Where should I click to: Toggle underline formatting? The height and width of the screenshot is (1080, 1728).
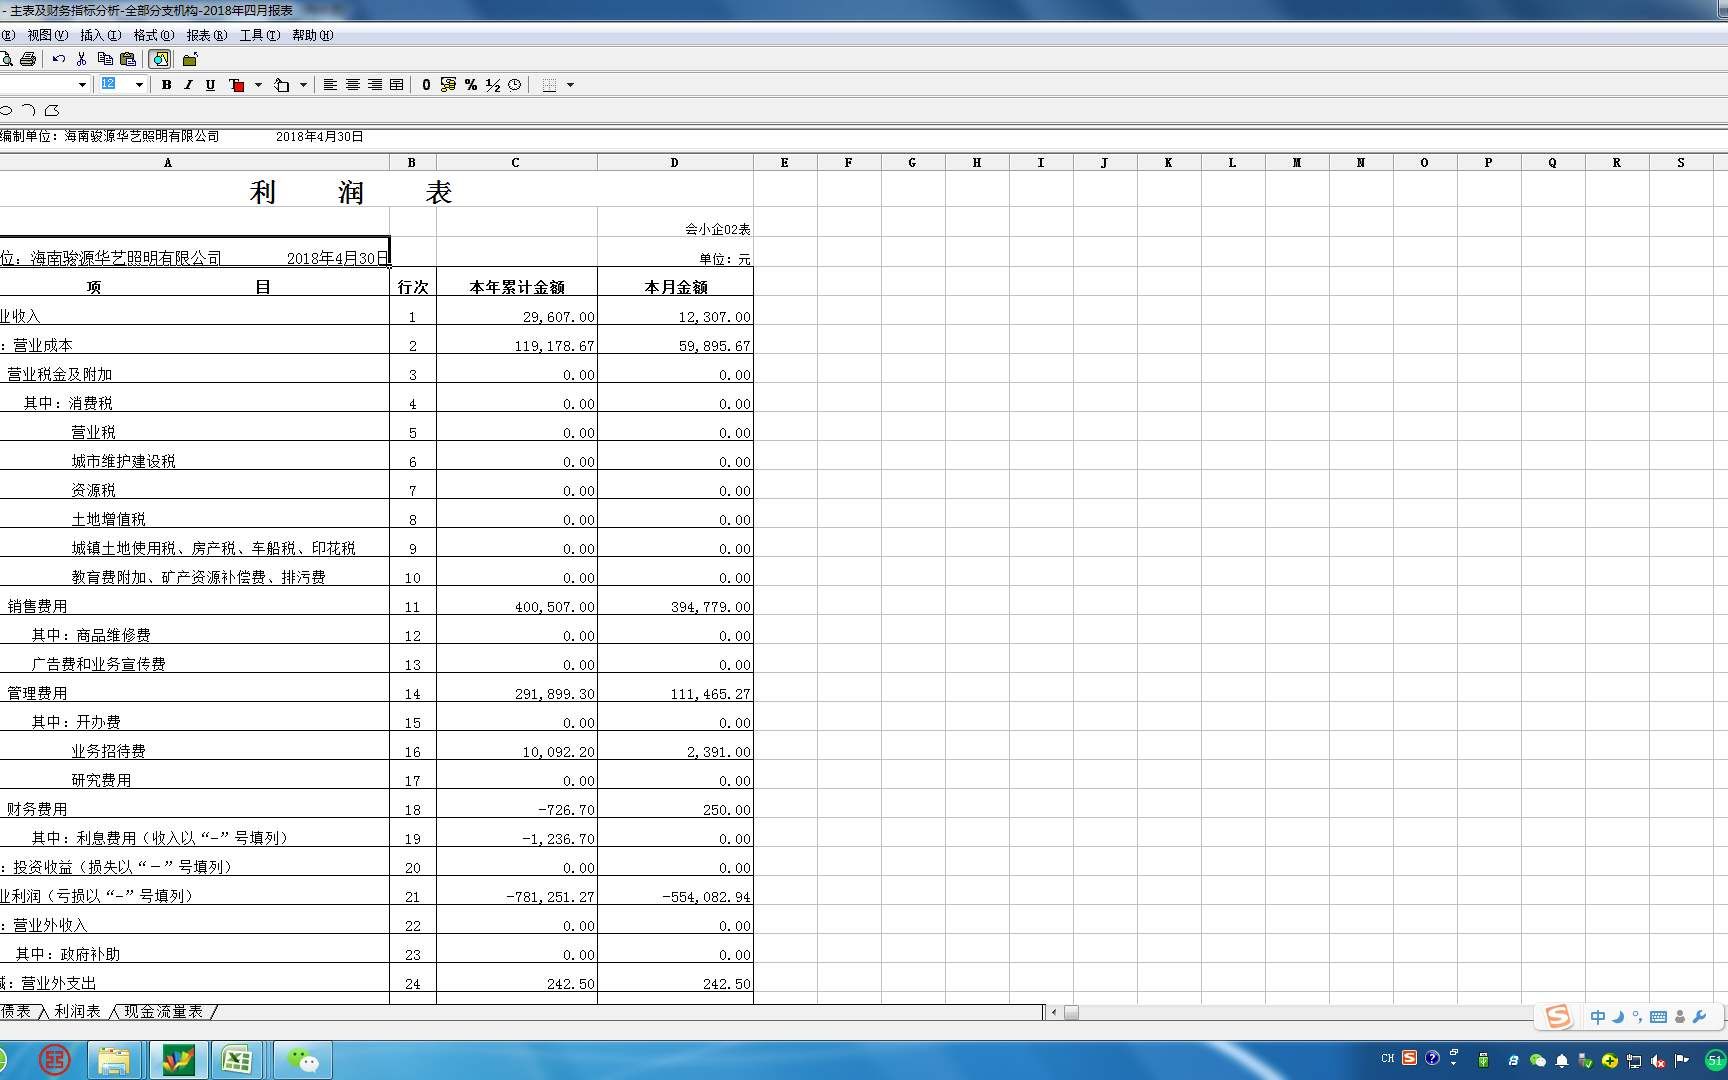pyautogui.click(x=210, y=85)
